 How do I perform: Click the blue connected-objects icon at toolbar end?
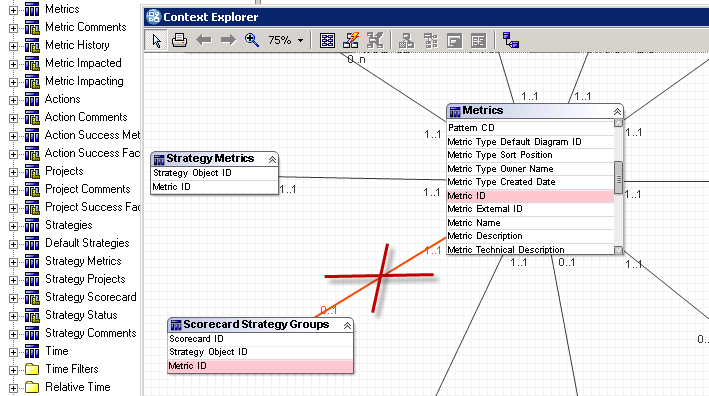click(x=510, y=40)
